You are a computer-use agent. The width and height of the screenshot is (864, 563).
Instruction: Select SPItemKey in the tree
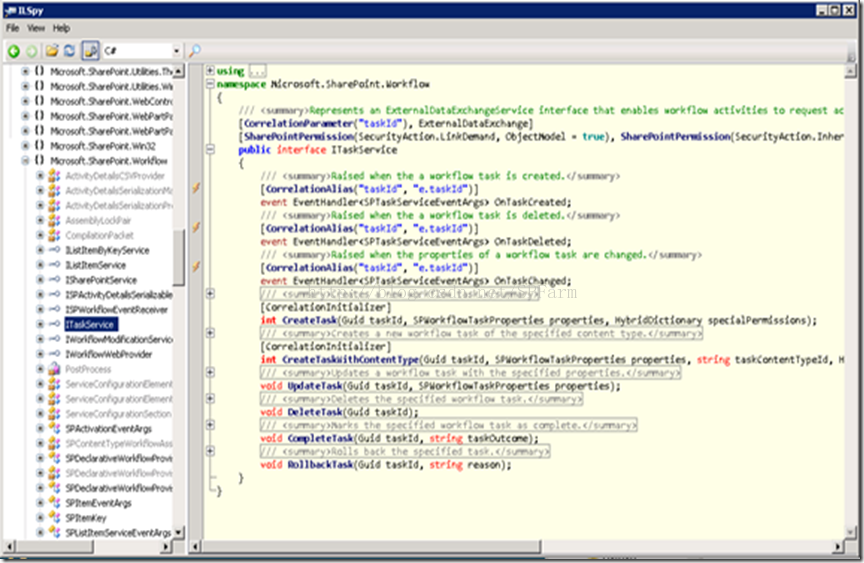86,518
